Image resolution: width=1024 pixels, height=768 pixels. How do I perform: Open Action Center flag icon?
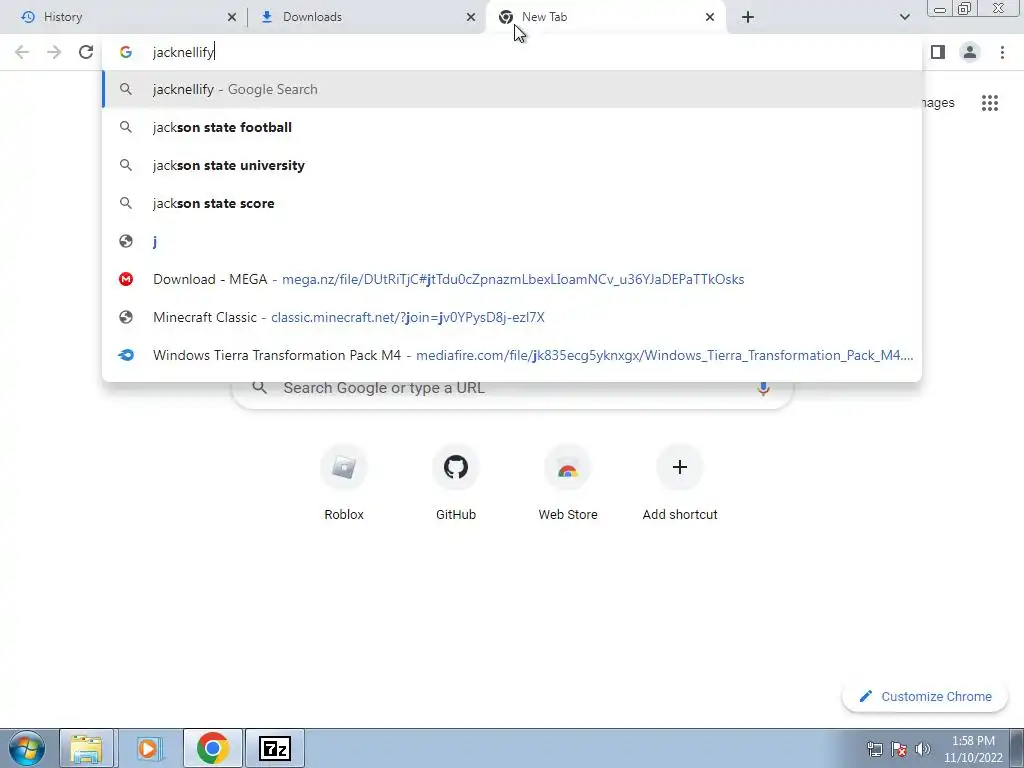point(899,749)
